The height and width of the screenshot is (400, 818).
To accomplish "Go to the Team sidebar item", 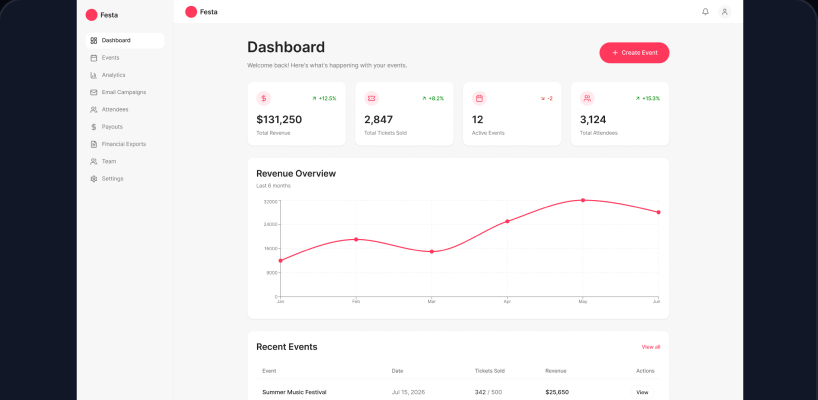I will coord(125,161).
